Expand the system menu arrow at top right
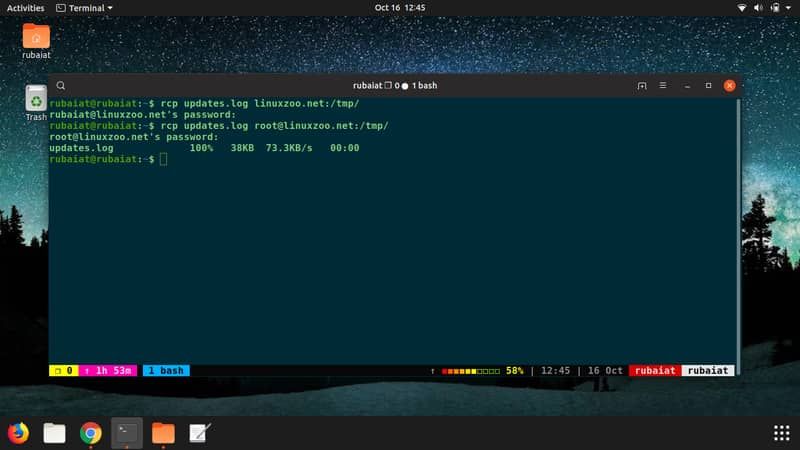 click(788, 7)
